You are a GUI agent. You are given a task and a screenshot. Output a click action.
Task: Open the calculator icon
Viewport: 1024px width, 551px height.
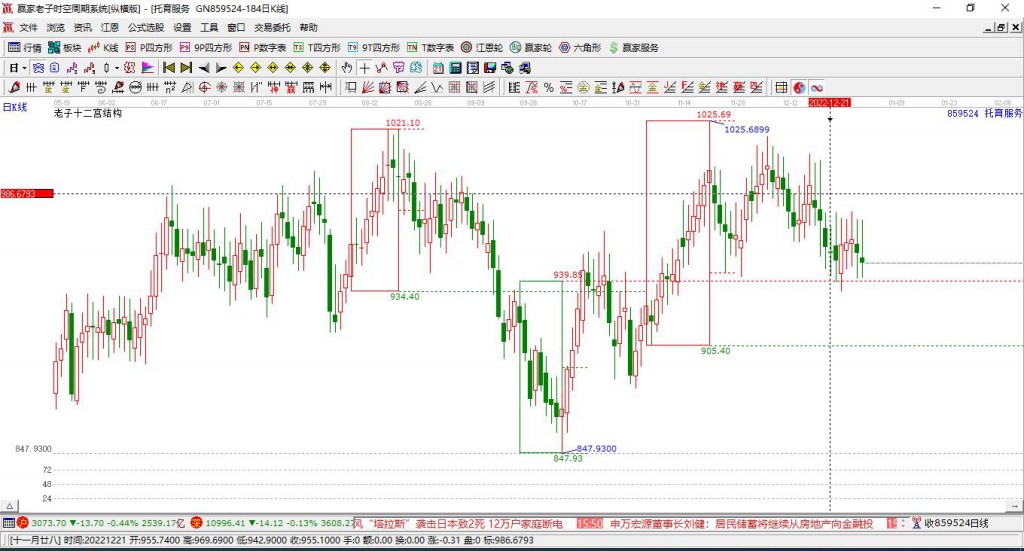coord(456,67)
